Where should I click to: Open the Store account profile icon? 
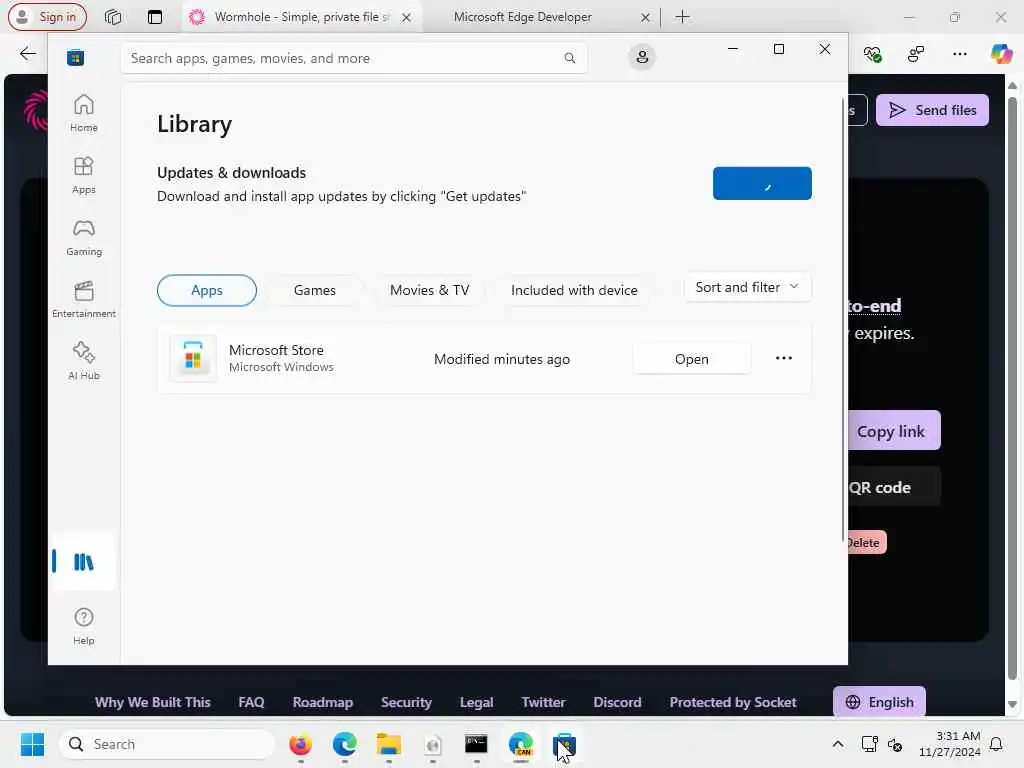[x=642, y=57]
